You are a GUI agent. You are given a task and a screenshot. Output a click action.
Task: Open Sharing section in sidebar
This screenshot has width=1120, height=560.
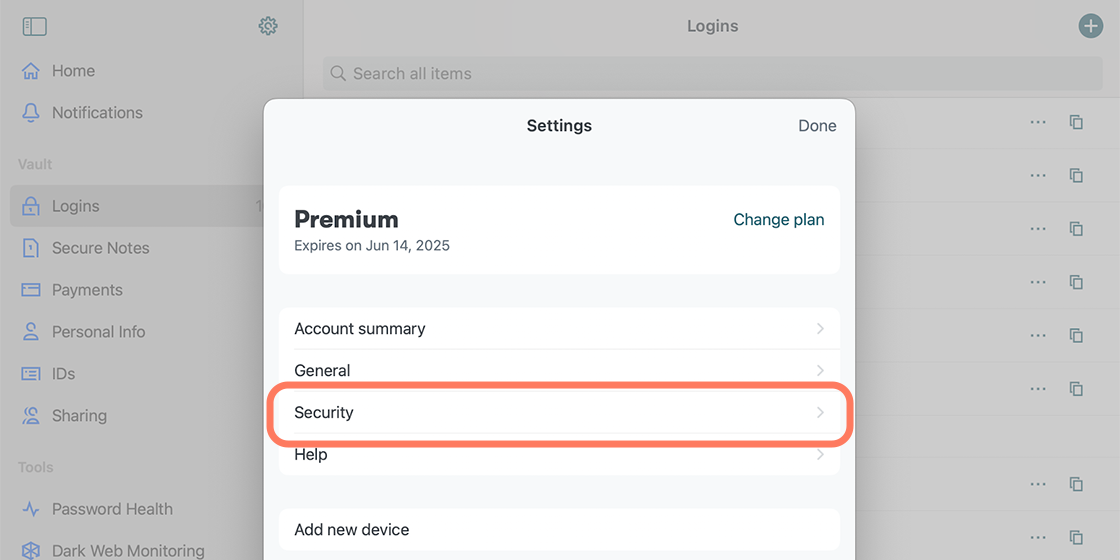coord(64,416)
